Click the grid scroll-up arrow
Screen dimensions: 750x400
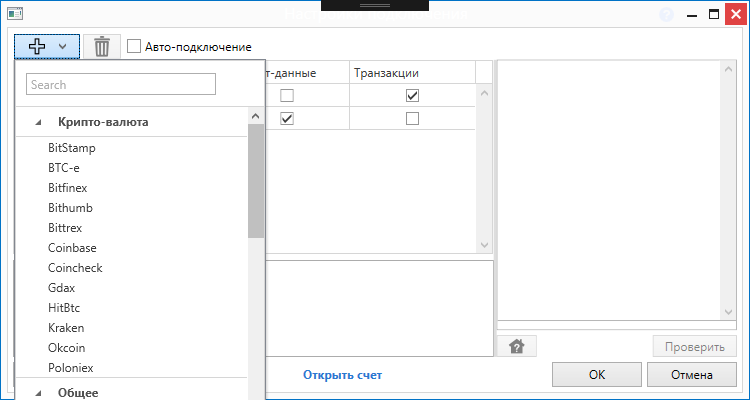click(x=484, y=93)
